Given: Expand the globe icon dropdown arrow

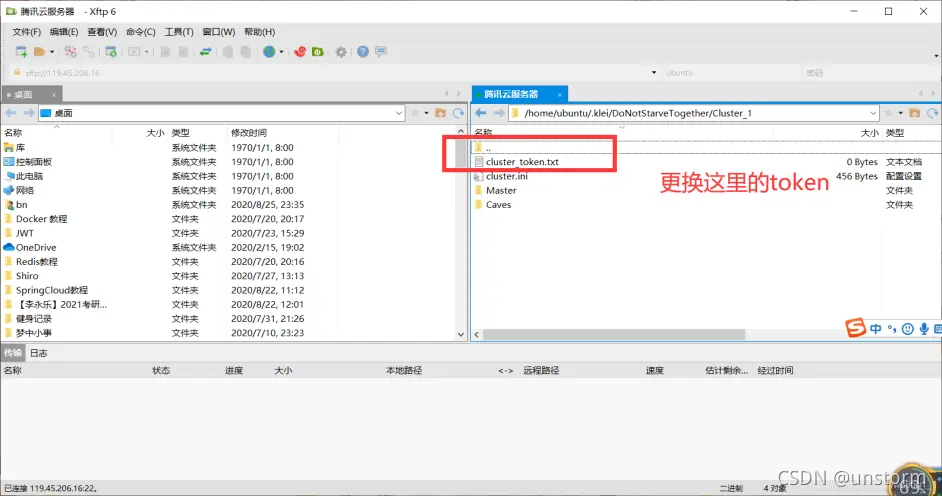Looking at the screenshot, I should pyautogui.click(x=281, y=52).
